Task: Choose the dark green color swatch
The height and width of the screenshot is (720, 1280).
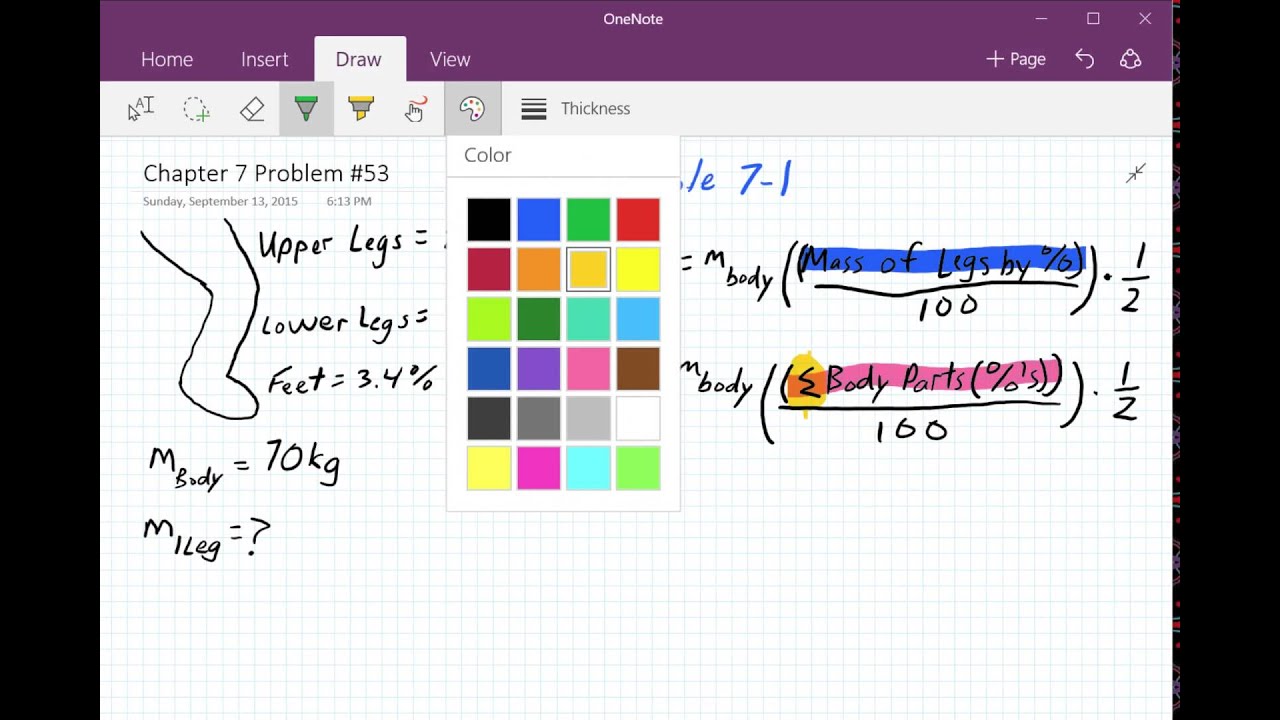Action: [539, 319]
